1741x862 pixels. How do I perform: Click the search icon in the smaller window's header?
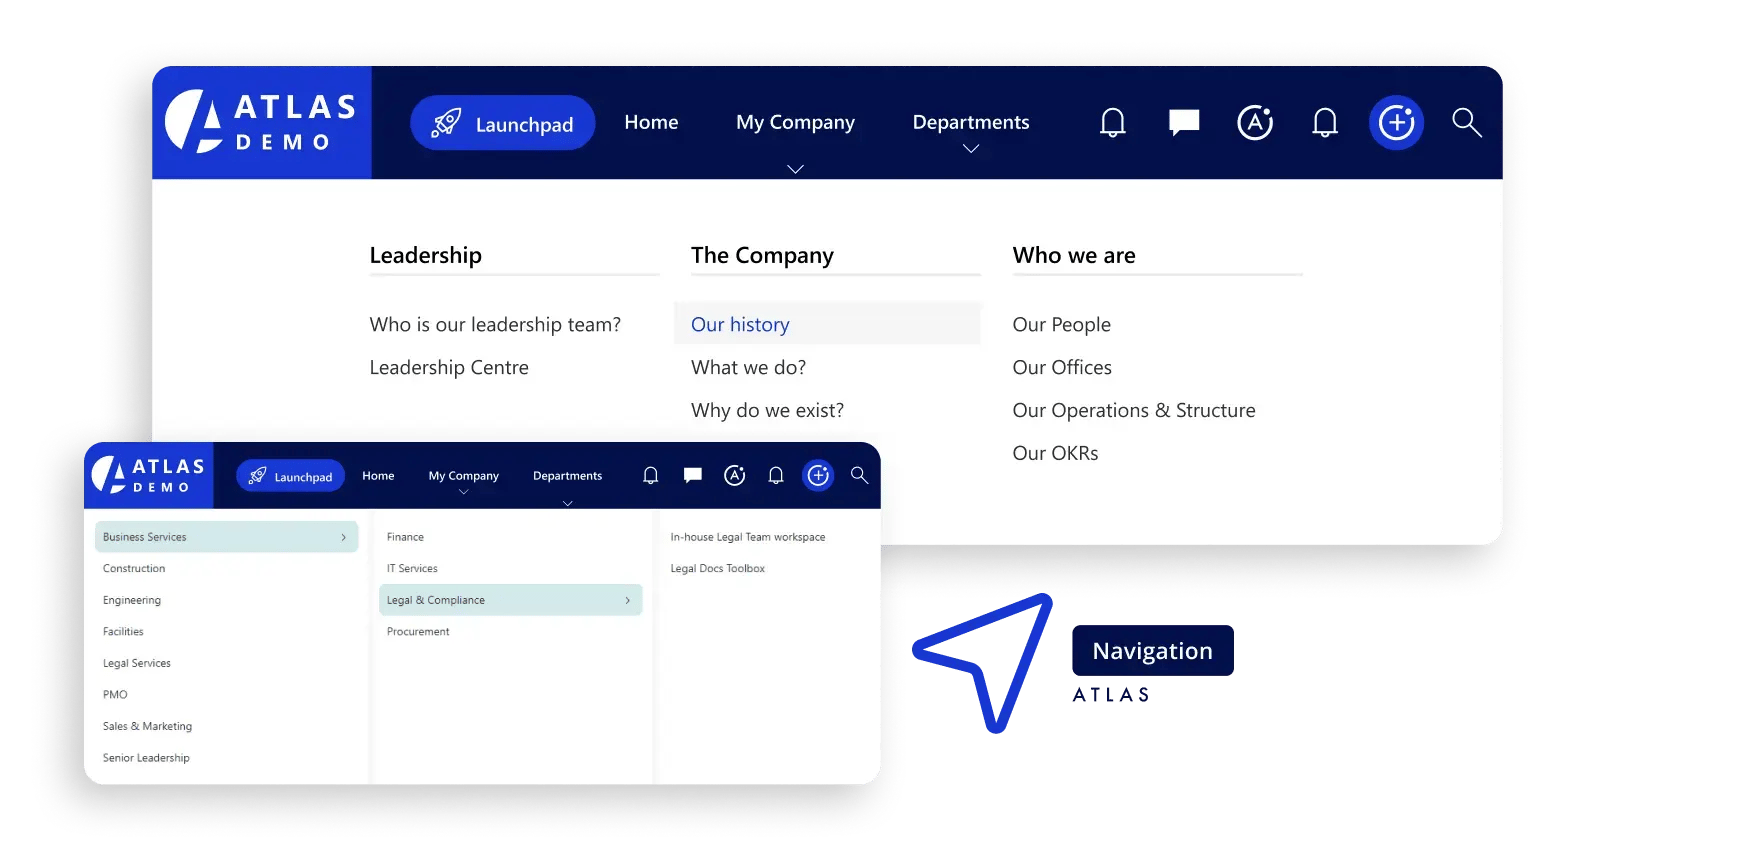[859, 475]
